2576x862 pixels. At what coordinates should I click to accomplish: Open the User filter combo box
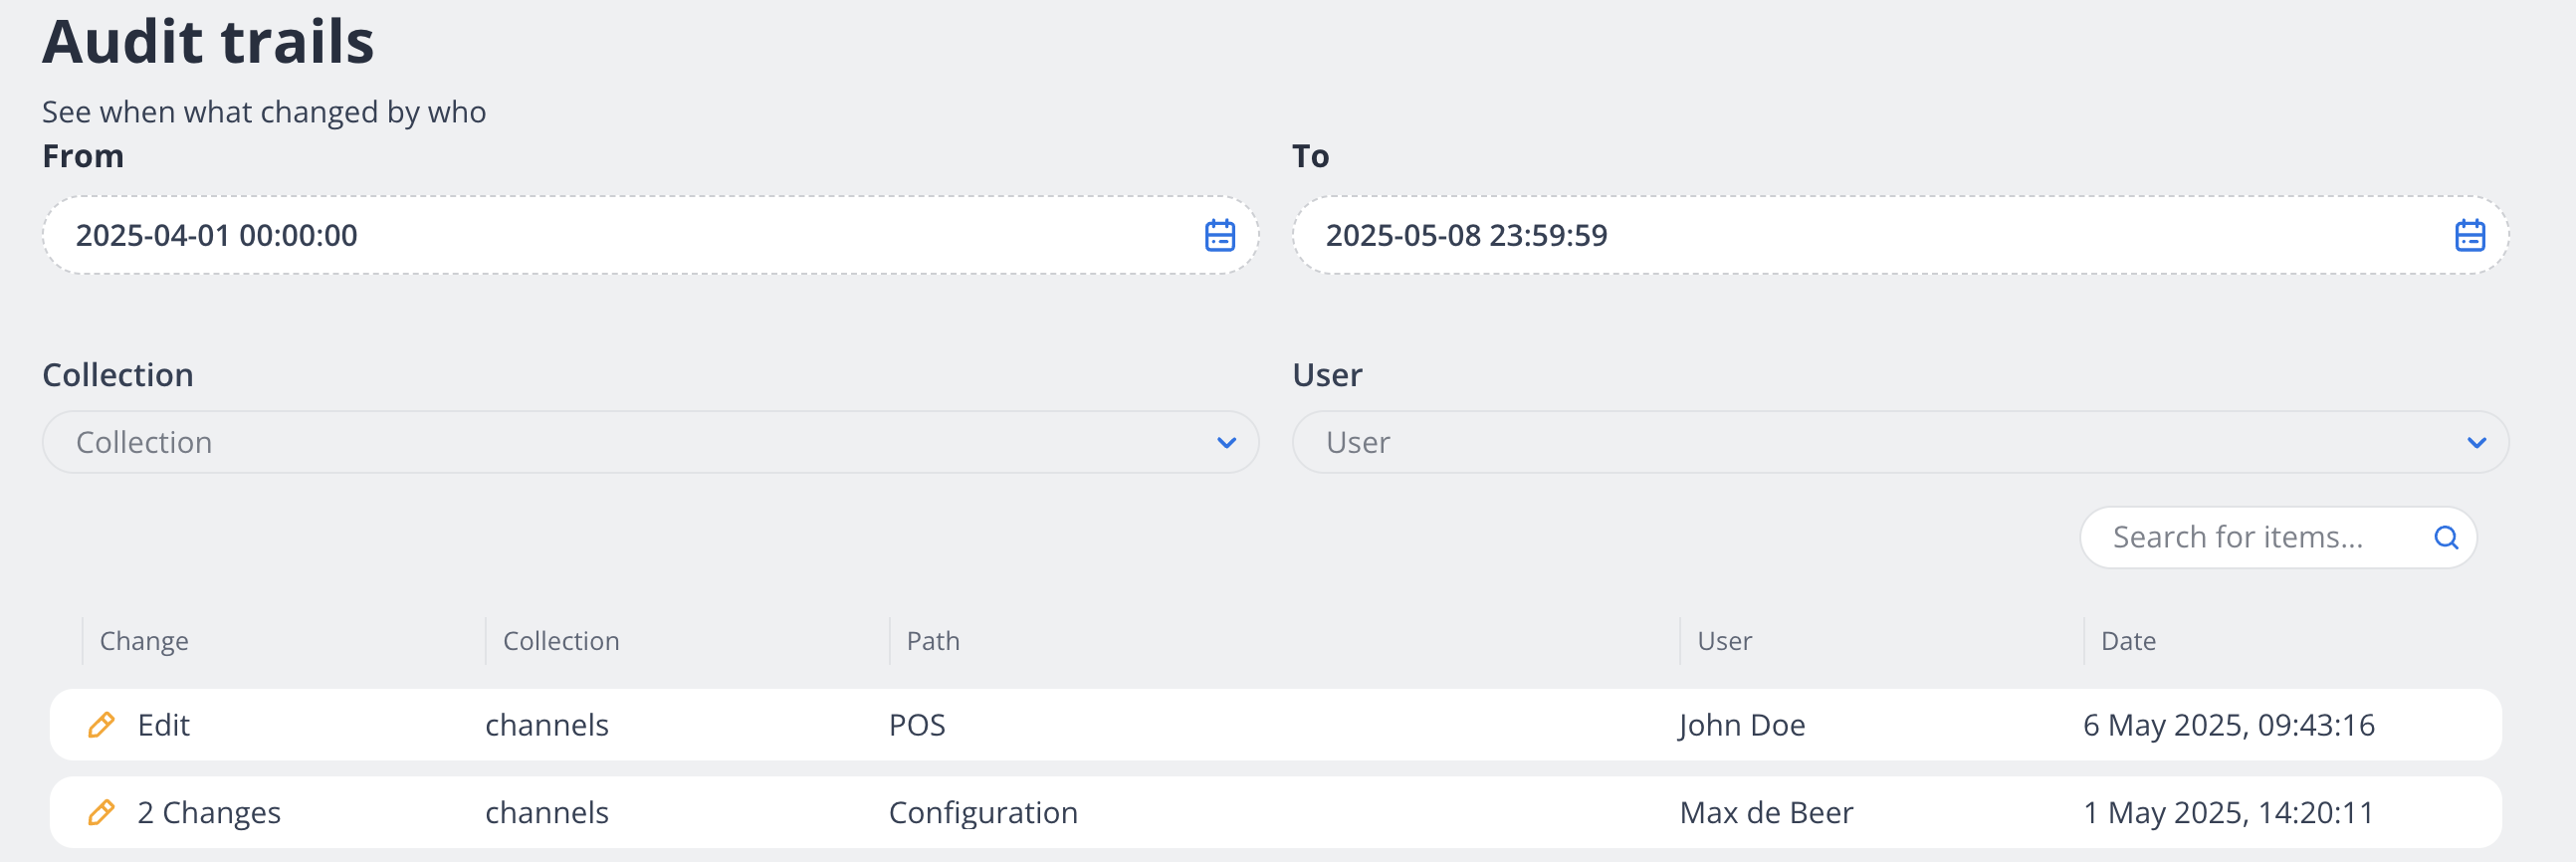click(x=1880, y=443)
